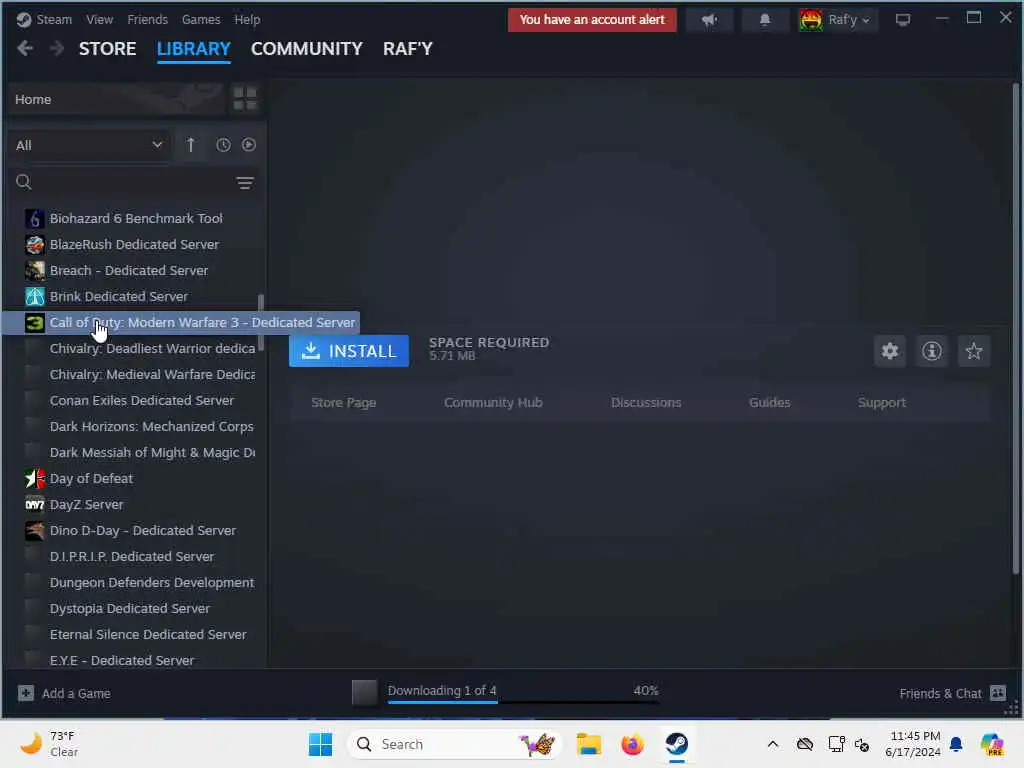Open the Steam menu
The image size is (1024, 768).
point(54,20)
